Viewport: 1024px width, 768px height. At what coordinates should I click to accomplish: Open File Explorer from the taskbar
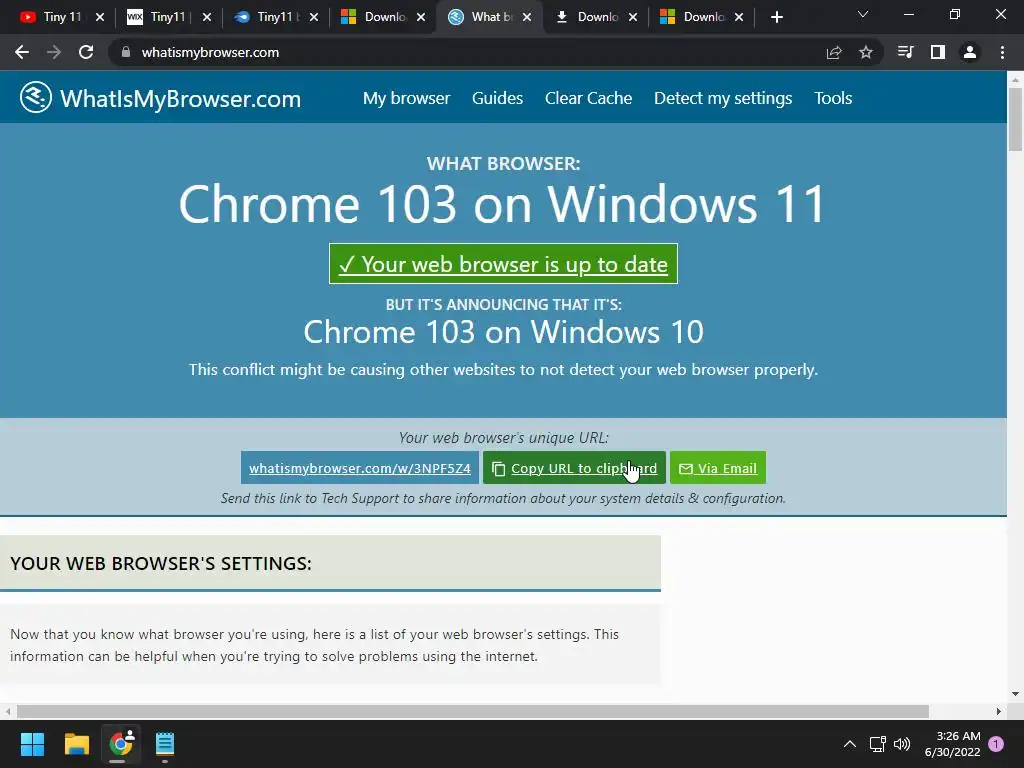click(76, 744)
